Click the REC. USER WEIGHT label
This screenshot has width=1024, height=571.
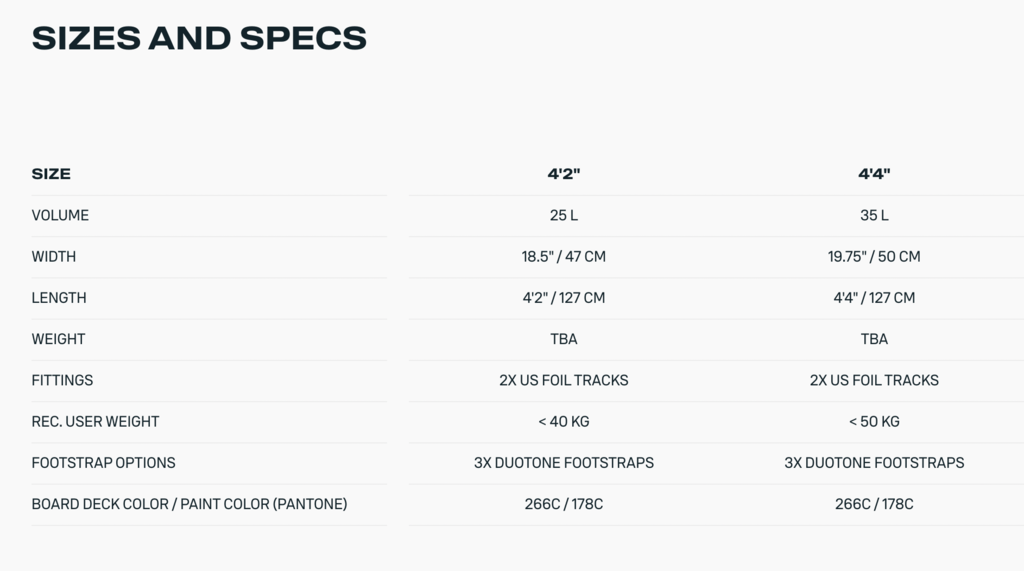click(95, 421)
